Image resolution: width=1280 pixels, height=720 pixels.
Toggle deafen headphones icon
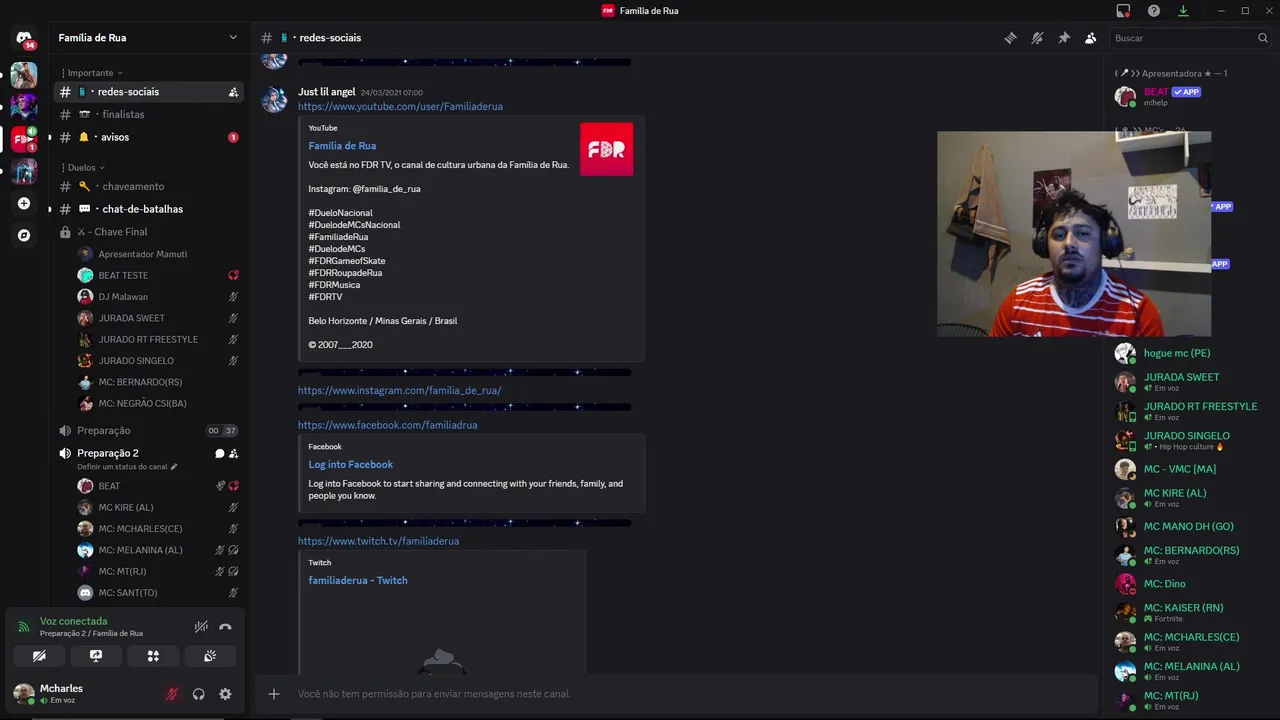point(199,694)
